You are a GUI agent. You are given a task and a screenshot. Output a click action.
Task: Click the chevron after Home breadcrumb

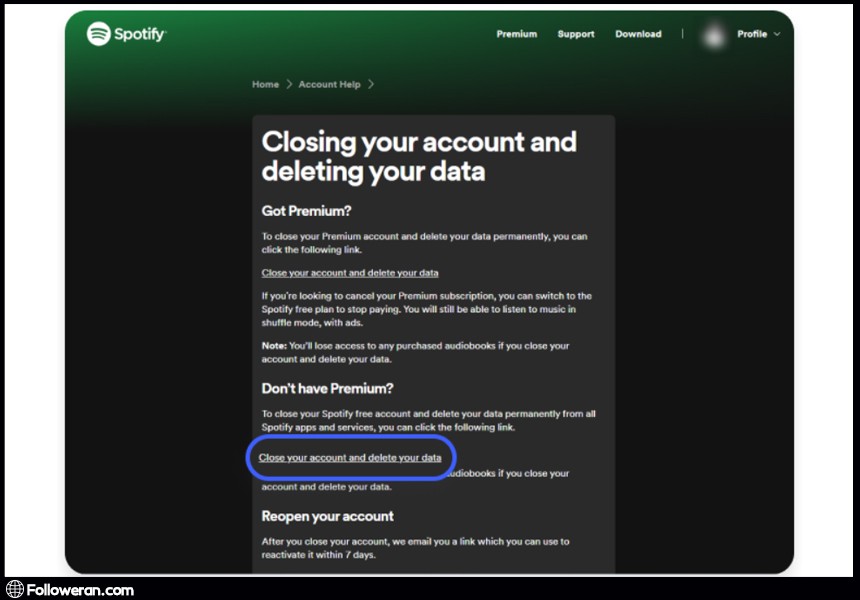pyautogui.click(x=289, y=85)
